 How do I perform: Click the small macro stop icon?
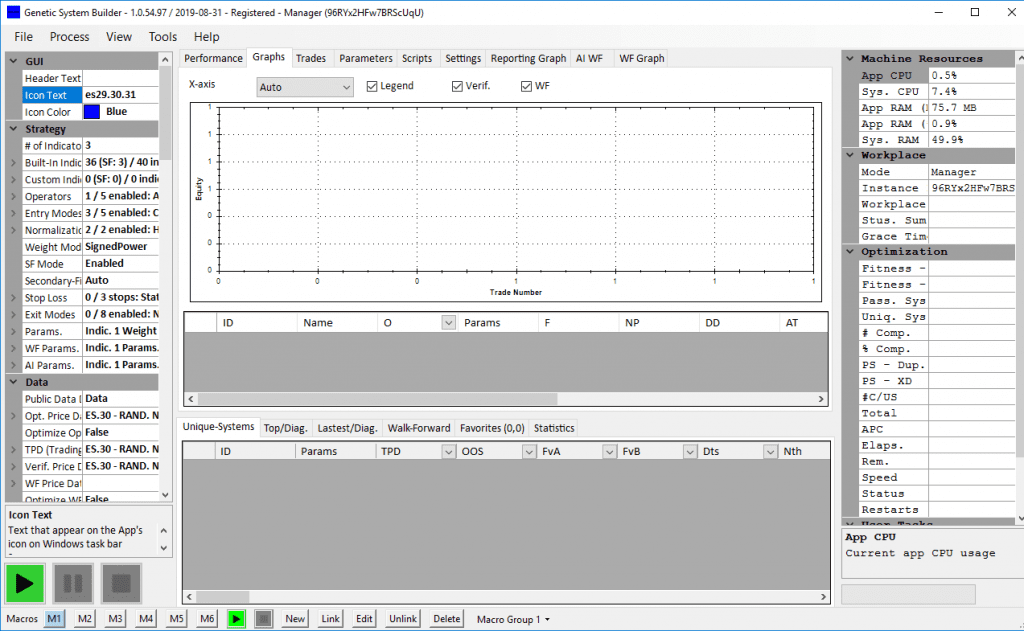click(x=263, y=619)
